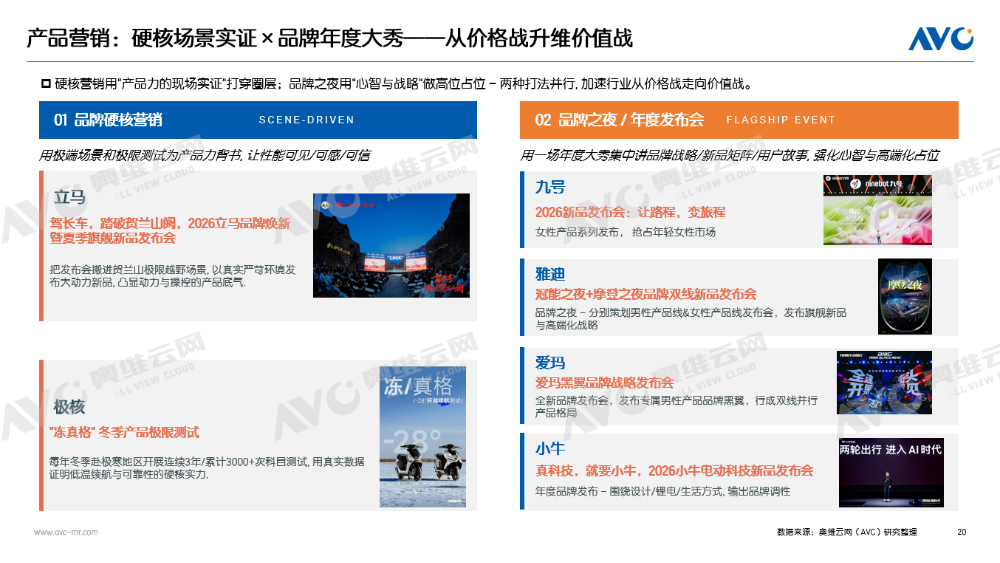The image size is (1000, 563).
Task: Click the '立马' brand heading
Action: (70, 196)
